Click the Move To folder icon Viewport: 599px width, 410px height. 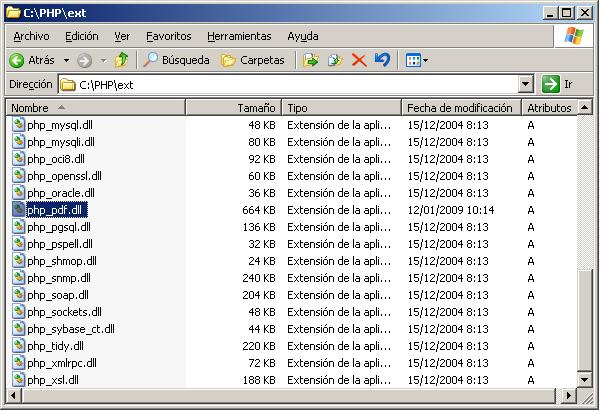pyautogui.click(x=311, y=60)
